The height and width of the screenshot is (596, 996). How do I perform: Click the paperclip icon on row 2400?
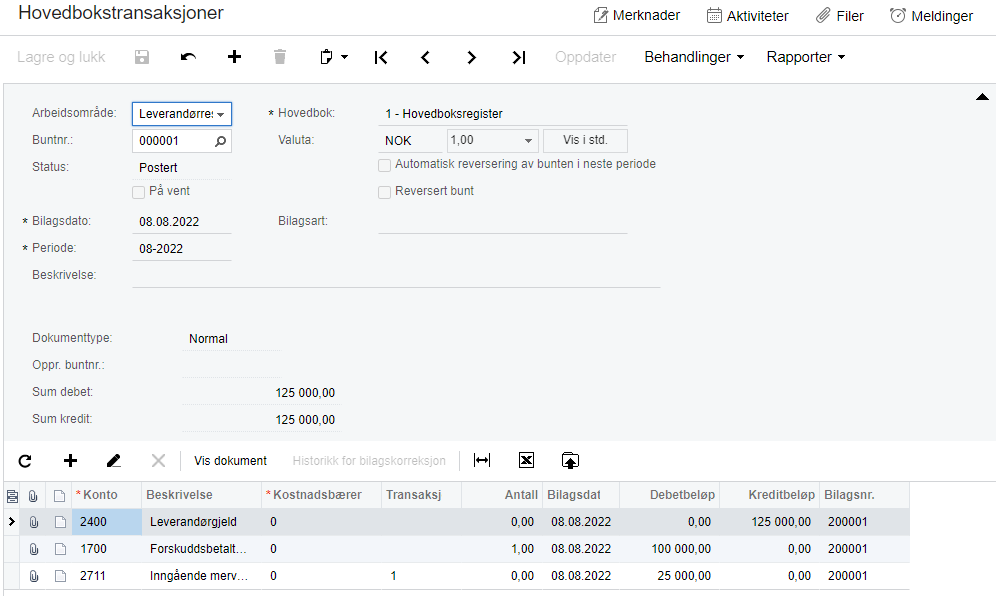34,522
